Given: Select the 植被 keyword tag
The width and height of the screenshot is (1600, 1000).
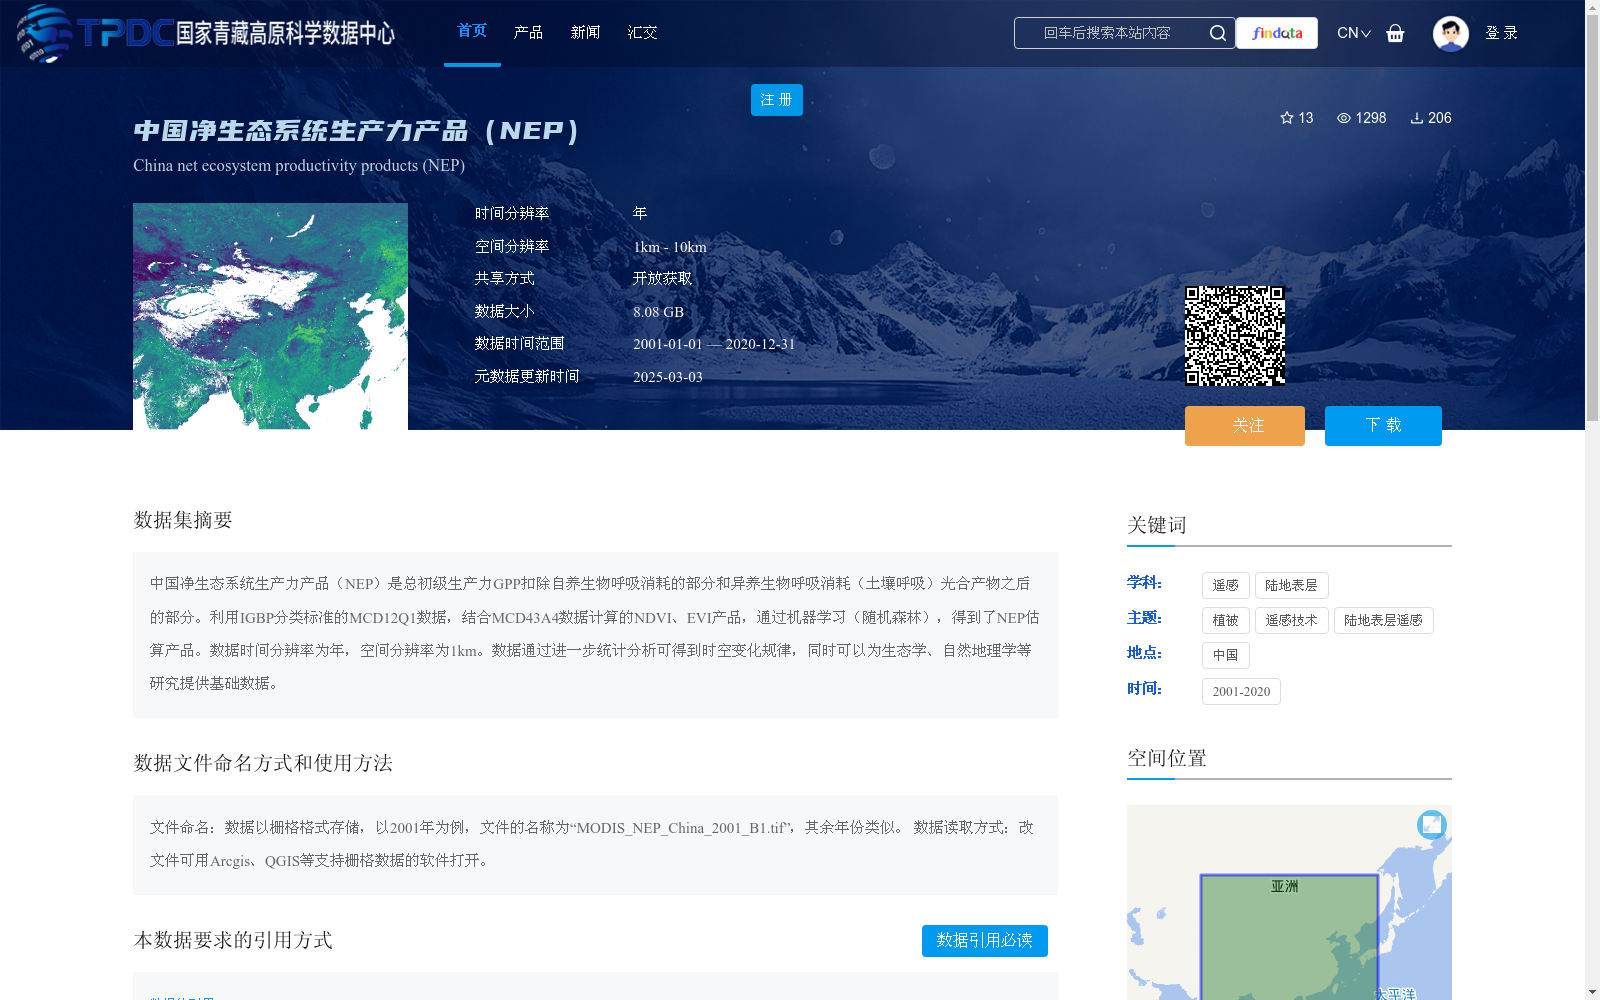Looking at the screenshot, I should click(x=1226, y=621).
